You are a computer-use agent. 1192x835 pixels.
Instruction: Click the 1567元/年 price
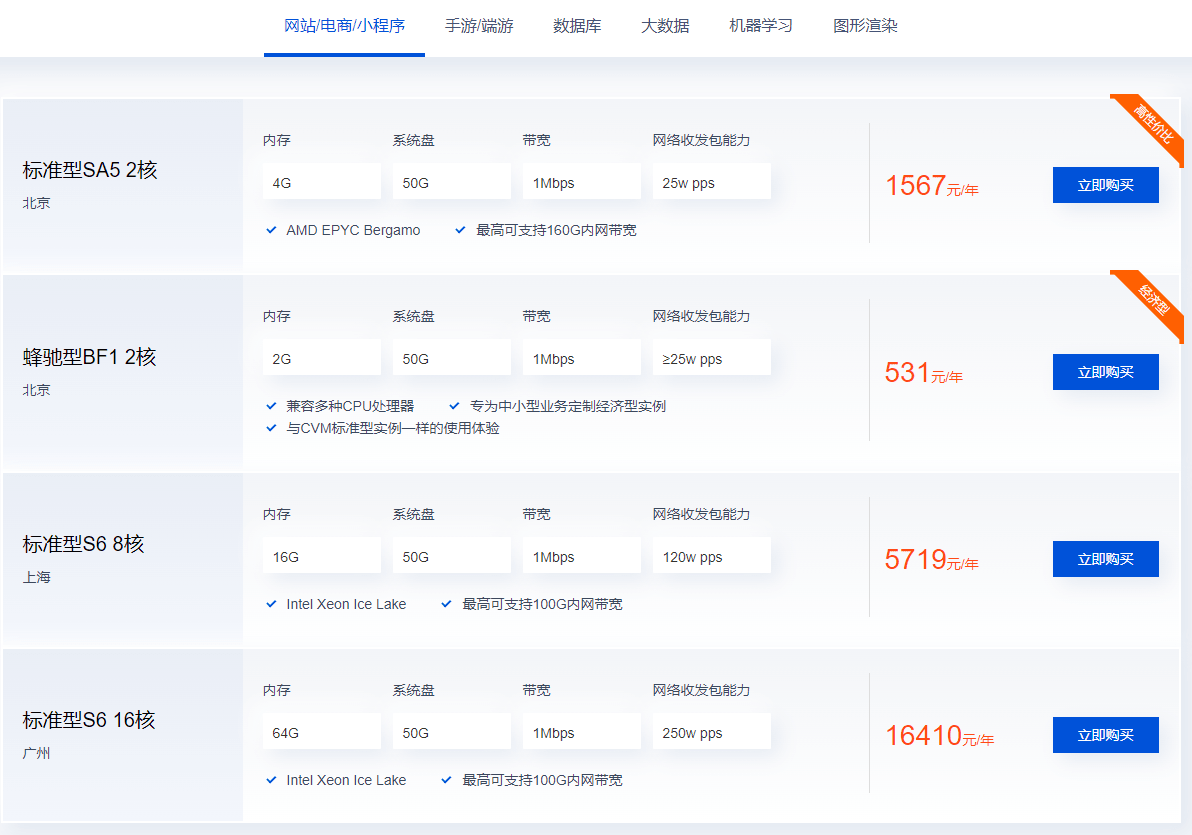[x=932, y=186]
